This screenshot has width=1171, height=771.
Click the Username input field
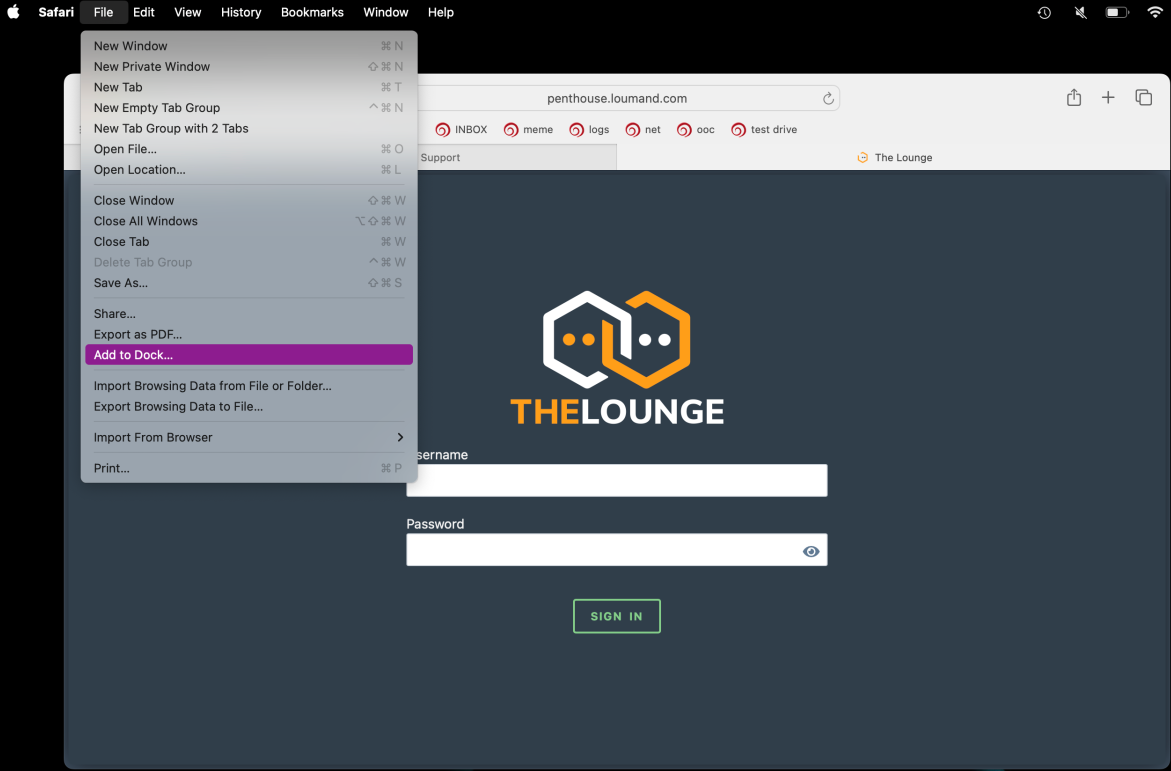coord(616,480)
